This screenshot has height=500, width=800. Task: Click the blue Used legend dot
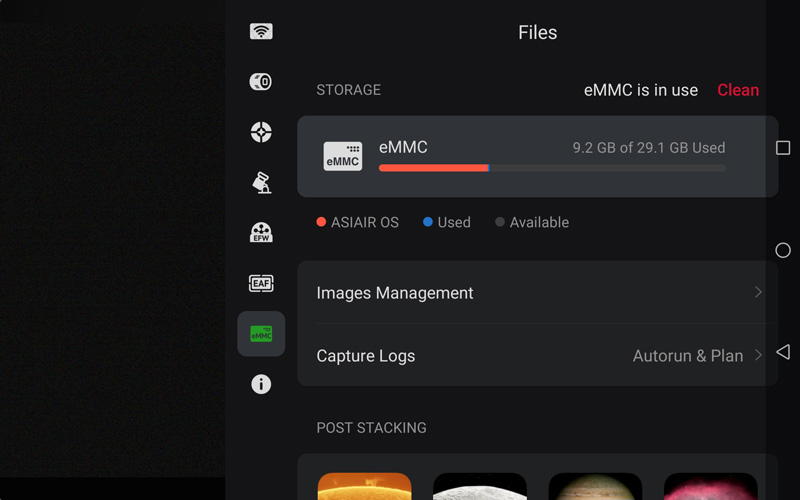coord(428,222)
